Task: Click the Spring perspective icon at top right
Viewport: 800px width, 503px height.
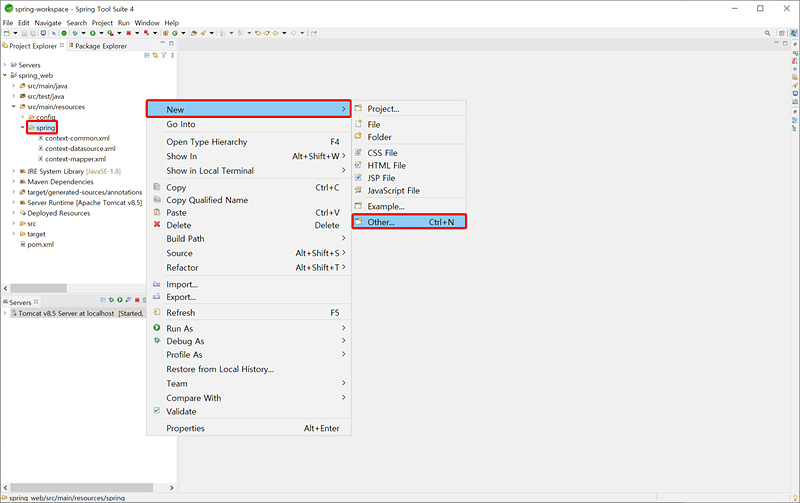Action: click(793, 33)
